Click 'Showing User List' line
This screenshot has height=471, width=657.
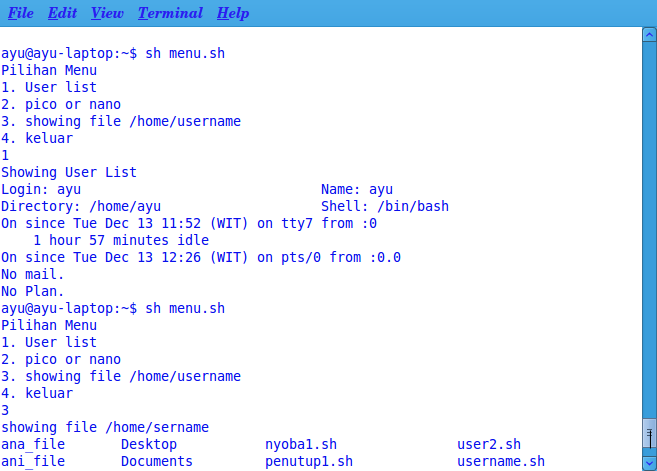point(69,172)
